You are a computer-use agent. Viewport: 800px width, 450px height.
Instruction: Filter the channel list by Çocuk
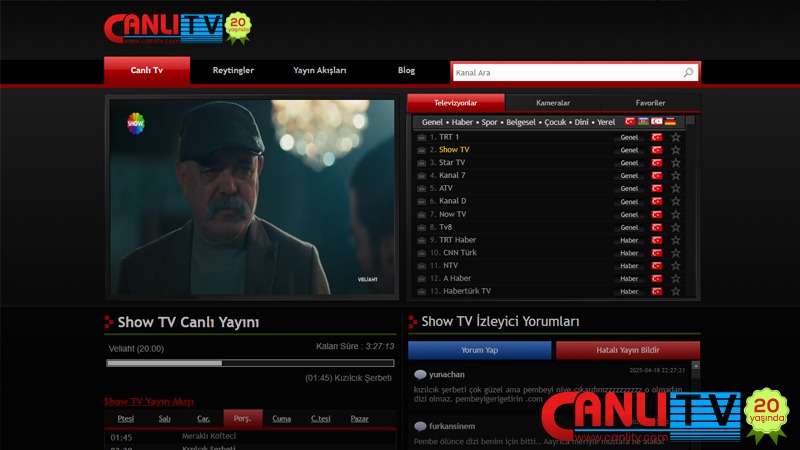coord(555,122)
